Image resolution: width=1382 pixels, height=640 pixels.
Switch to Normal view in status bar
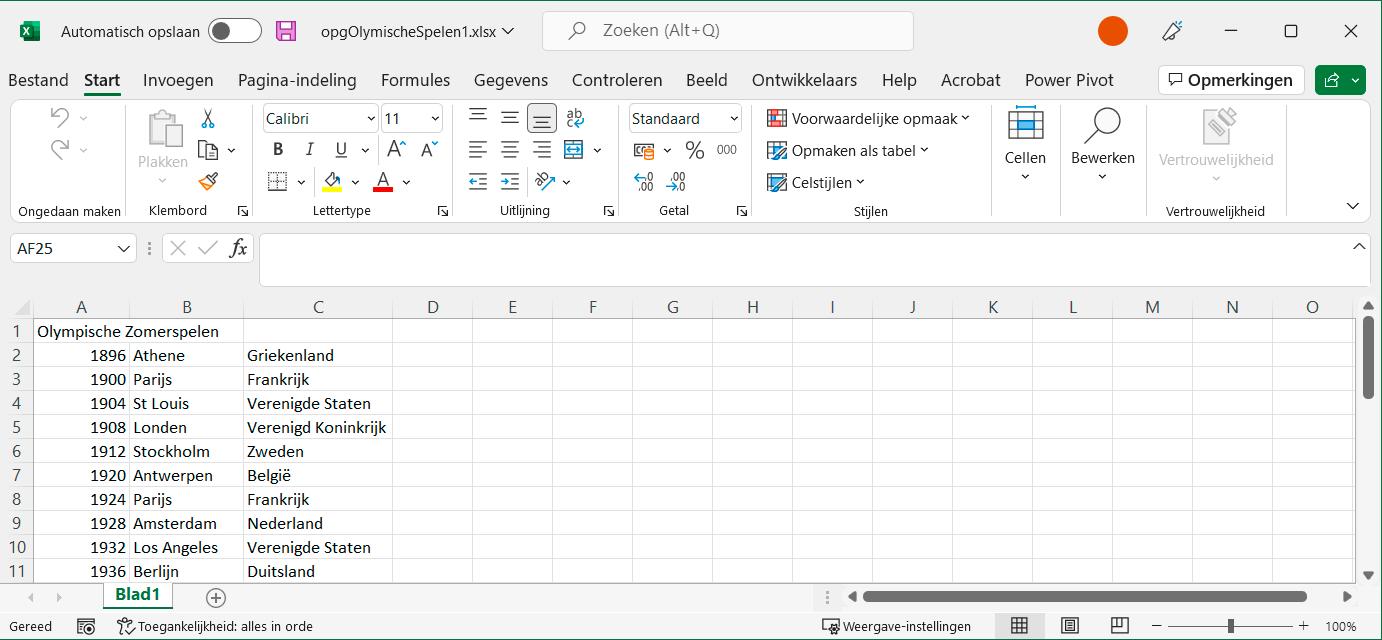[x=1019, y=626]
